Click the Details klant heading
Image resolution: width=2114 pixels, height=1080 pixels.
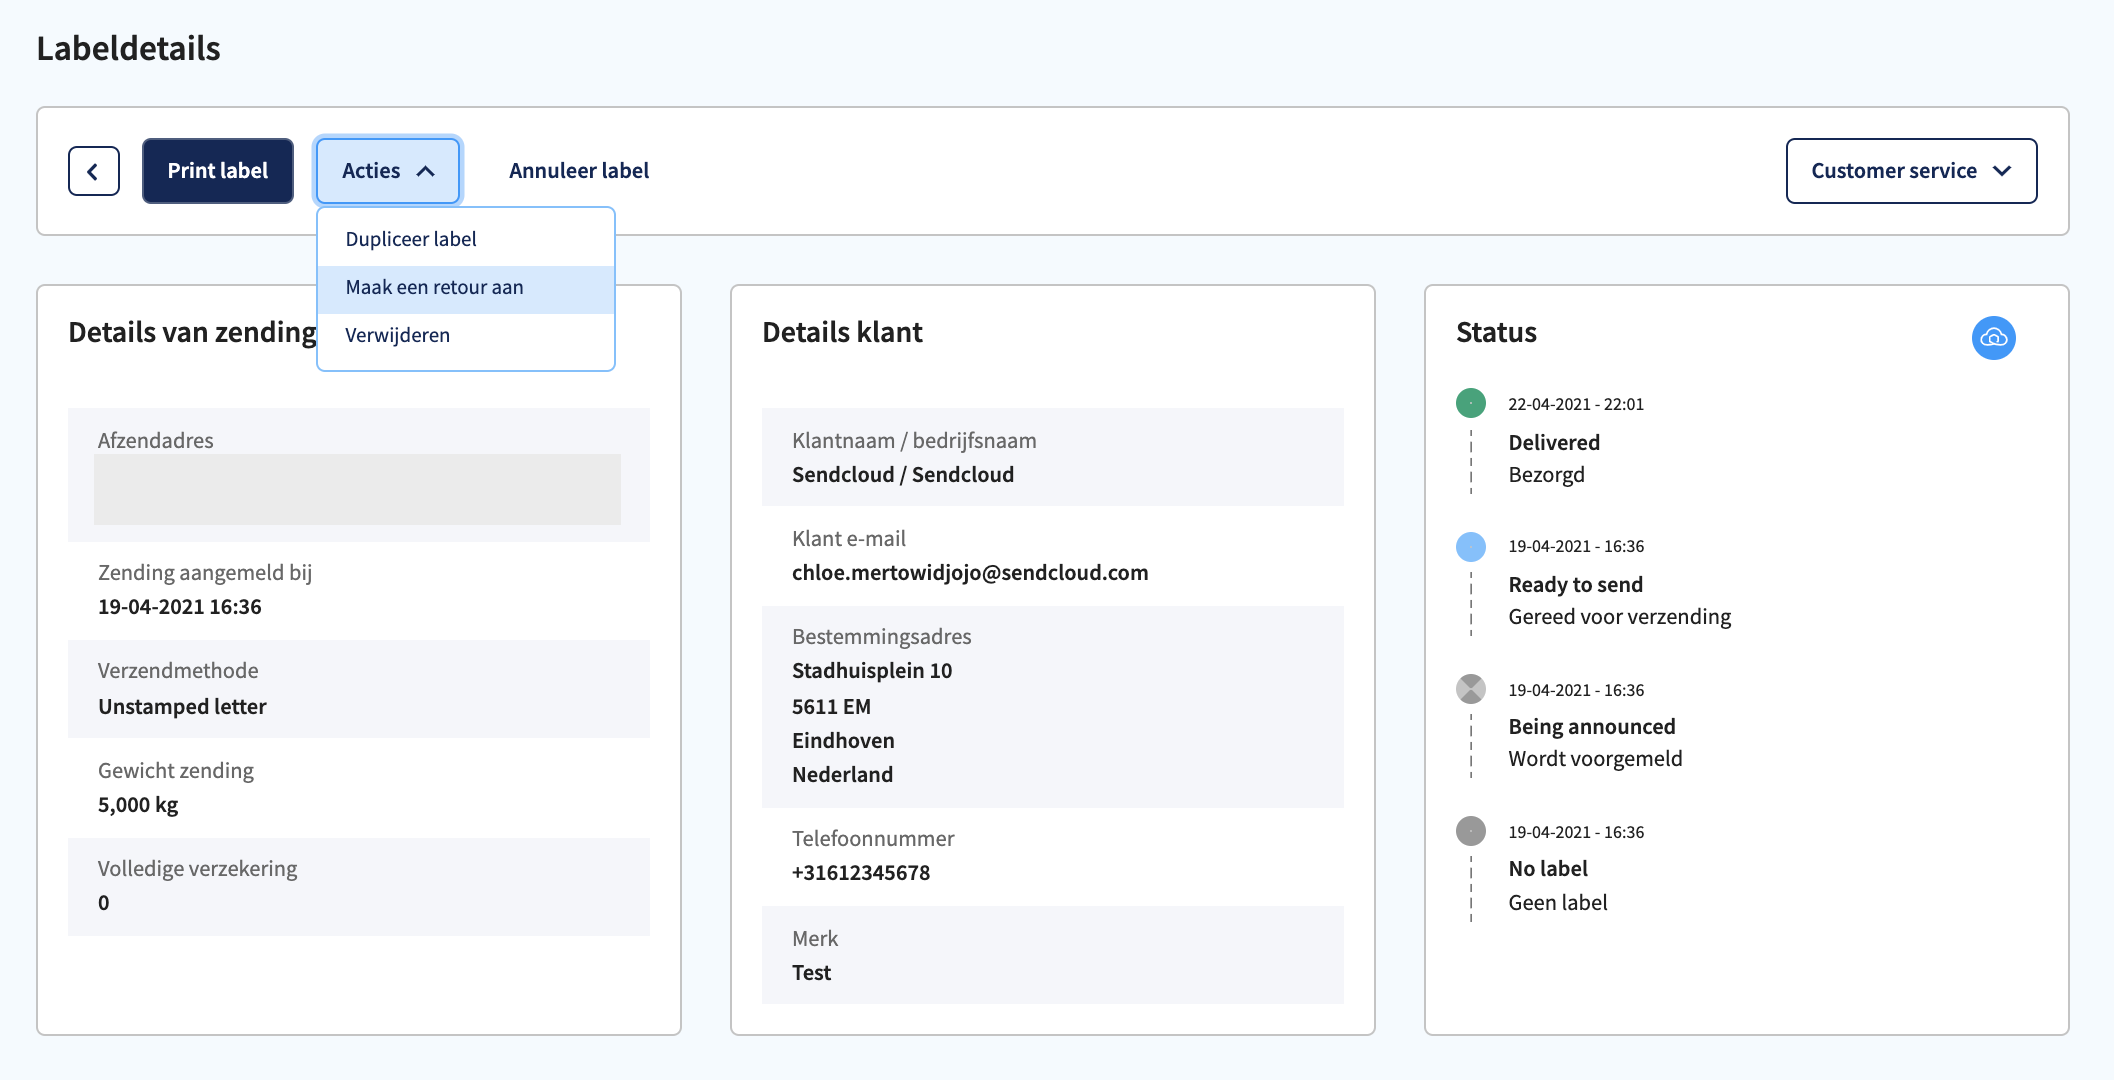843,332
